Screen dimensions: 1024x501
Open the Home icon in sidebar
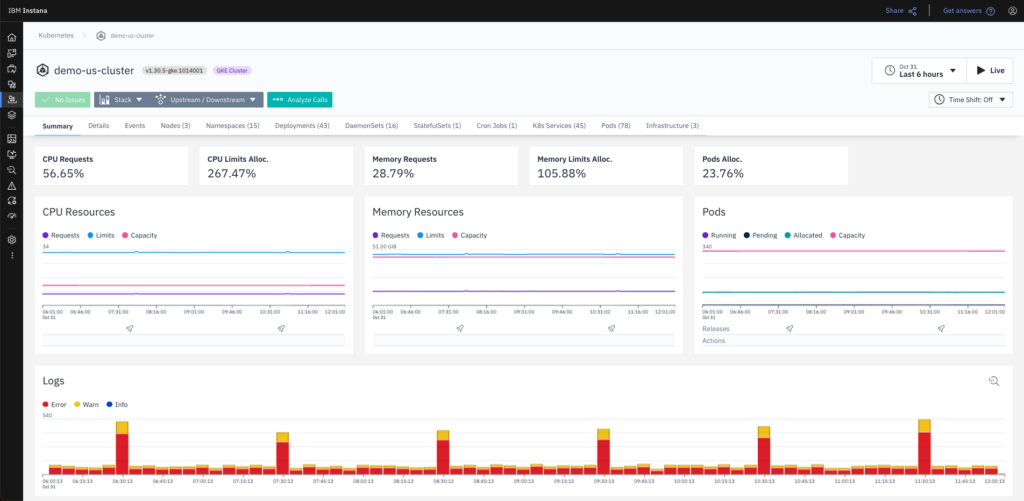click(11, 37)
